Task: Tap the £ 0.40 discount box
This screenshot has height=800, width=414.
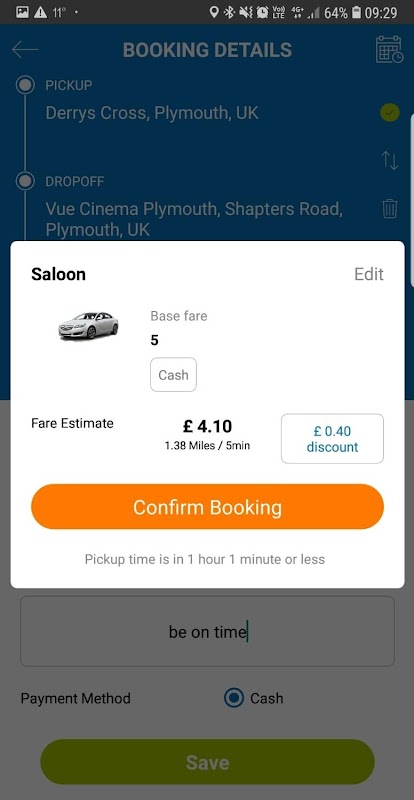Action: coord(332,439)
